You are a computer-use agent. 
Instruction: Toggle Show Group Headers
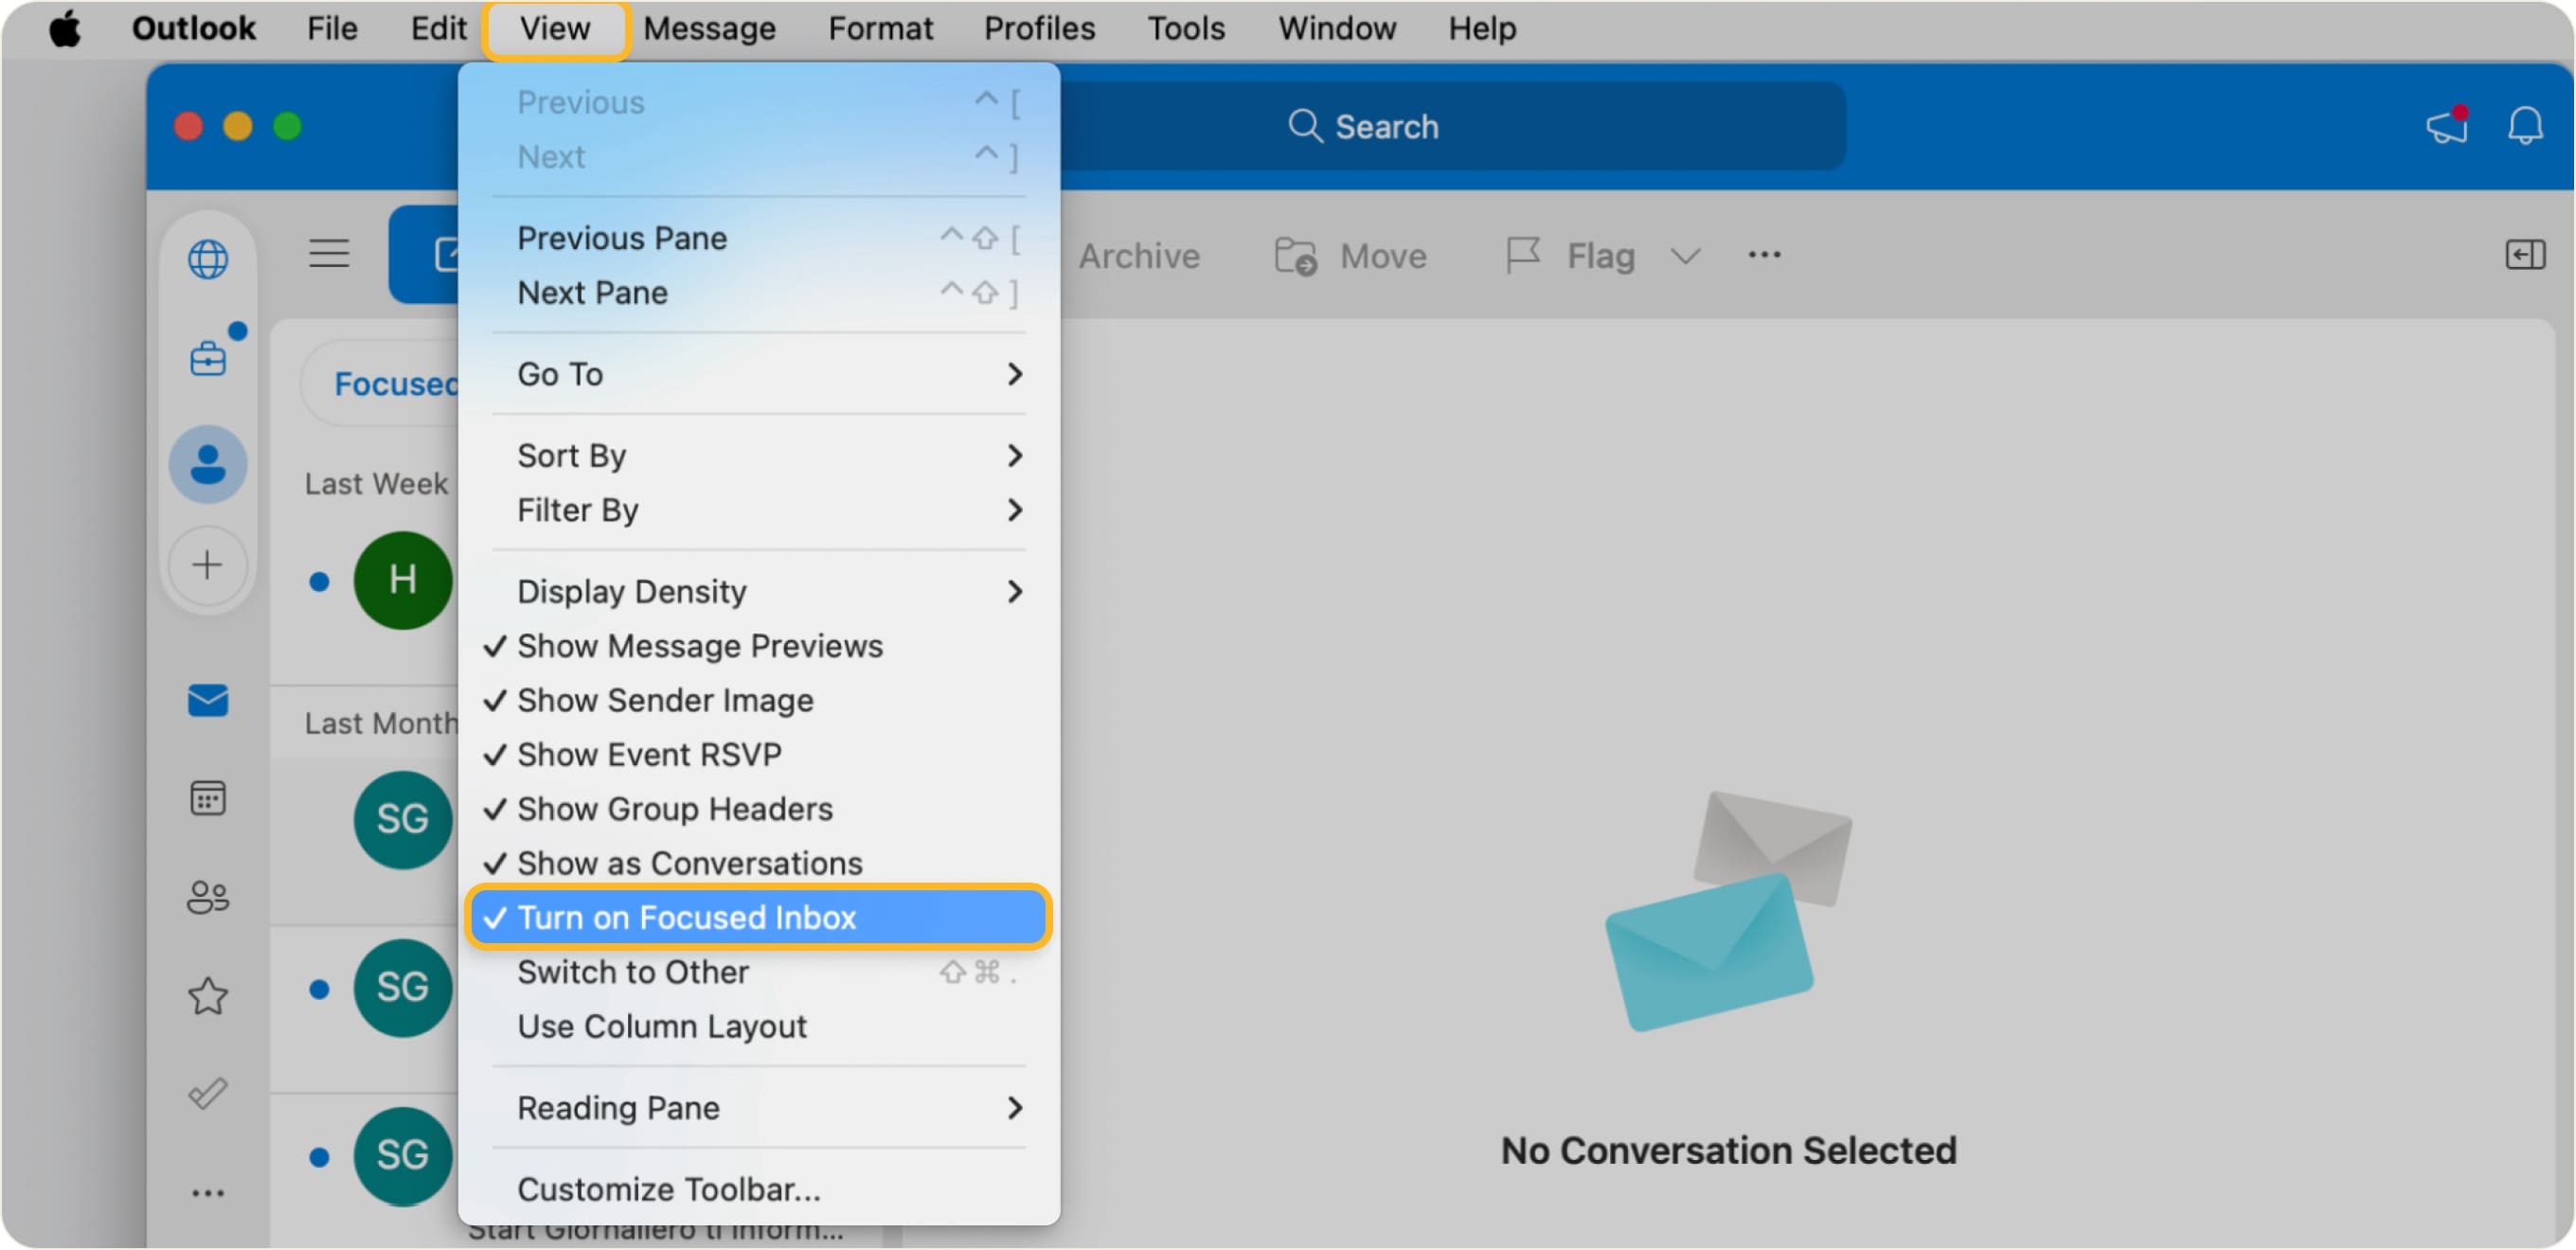[x=758, y=808]
